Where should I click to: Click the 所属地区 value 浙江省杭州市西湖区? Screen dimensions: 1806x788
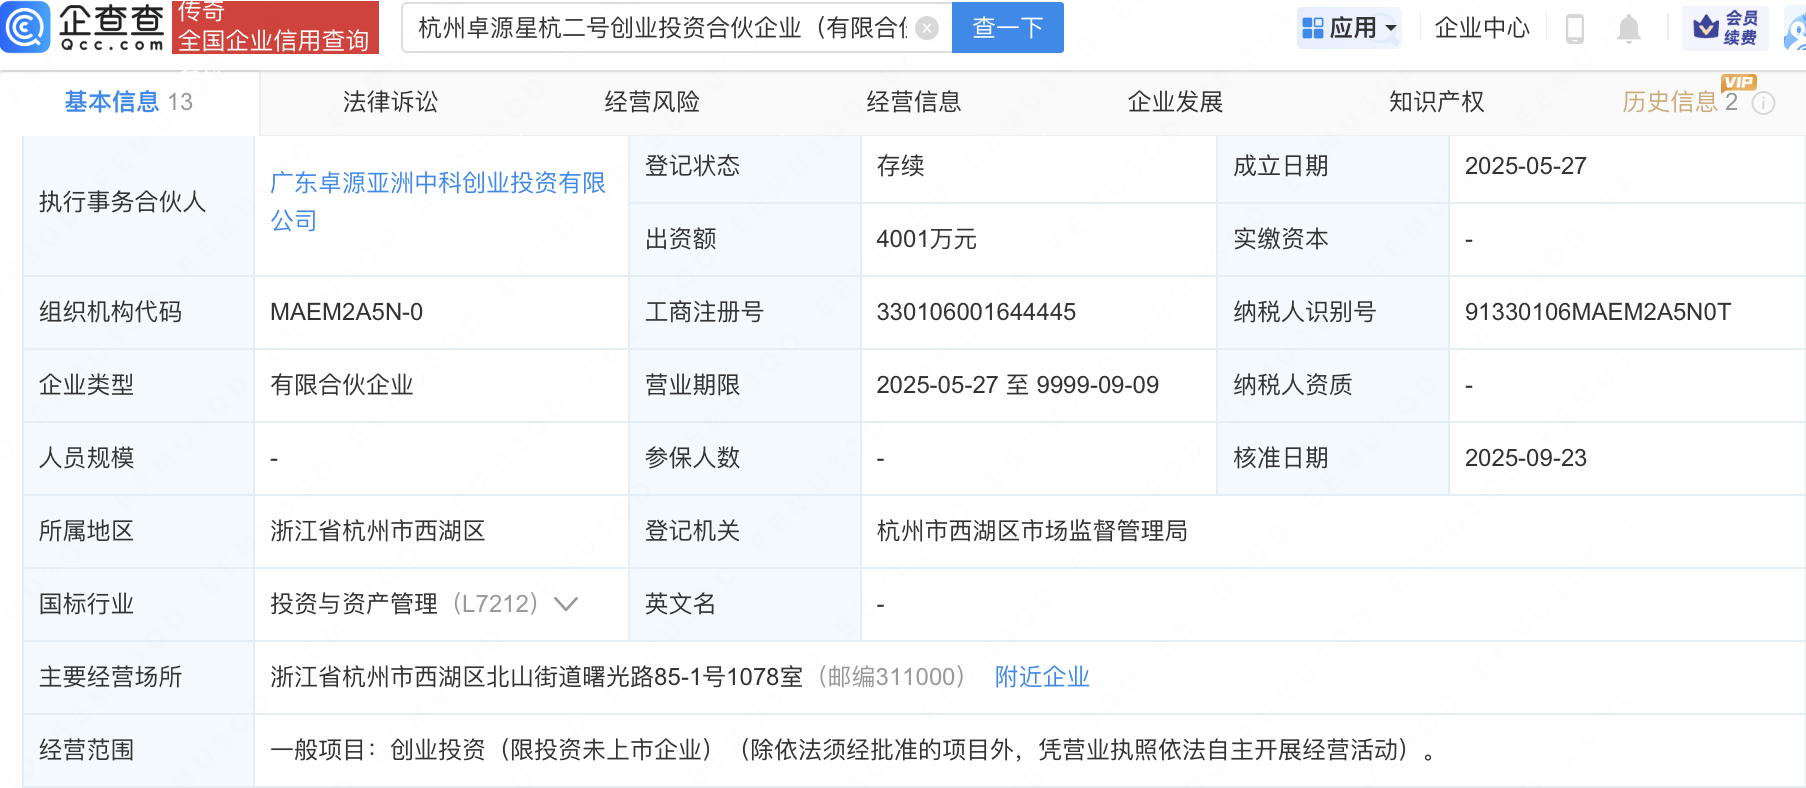pos(378,531)
